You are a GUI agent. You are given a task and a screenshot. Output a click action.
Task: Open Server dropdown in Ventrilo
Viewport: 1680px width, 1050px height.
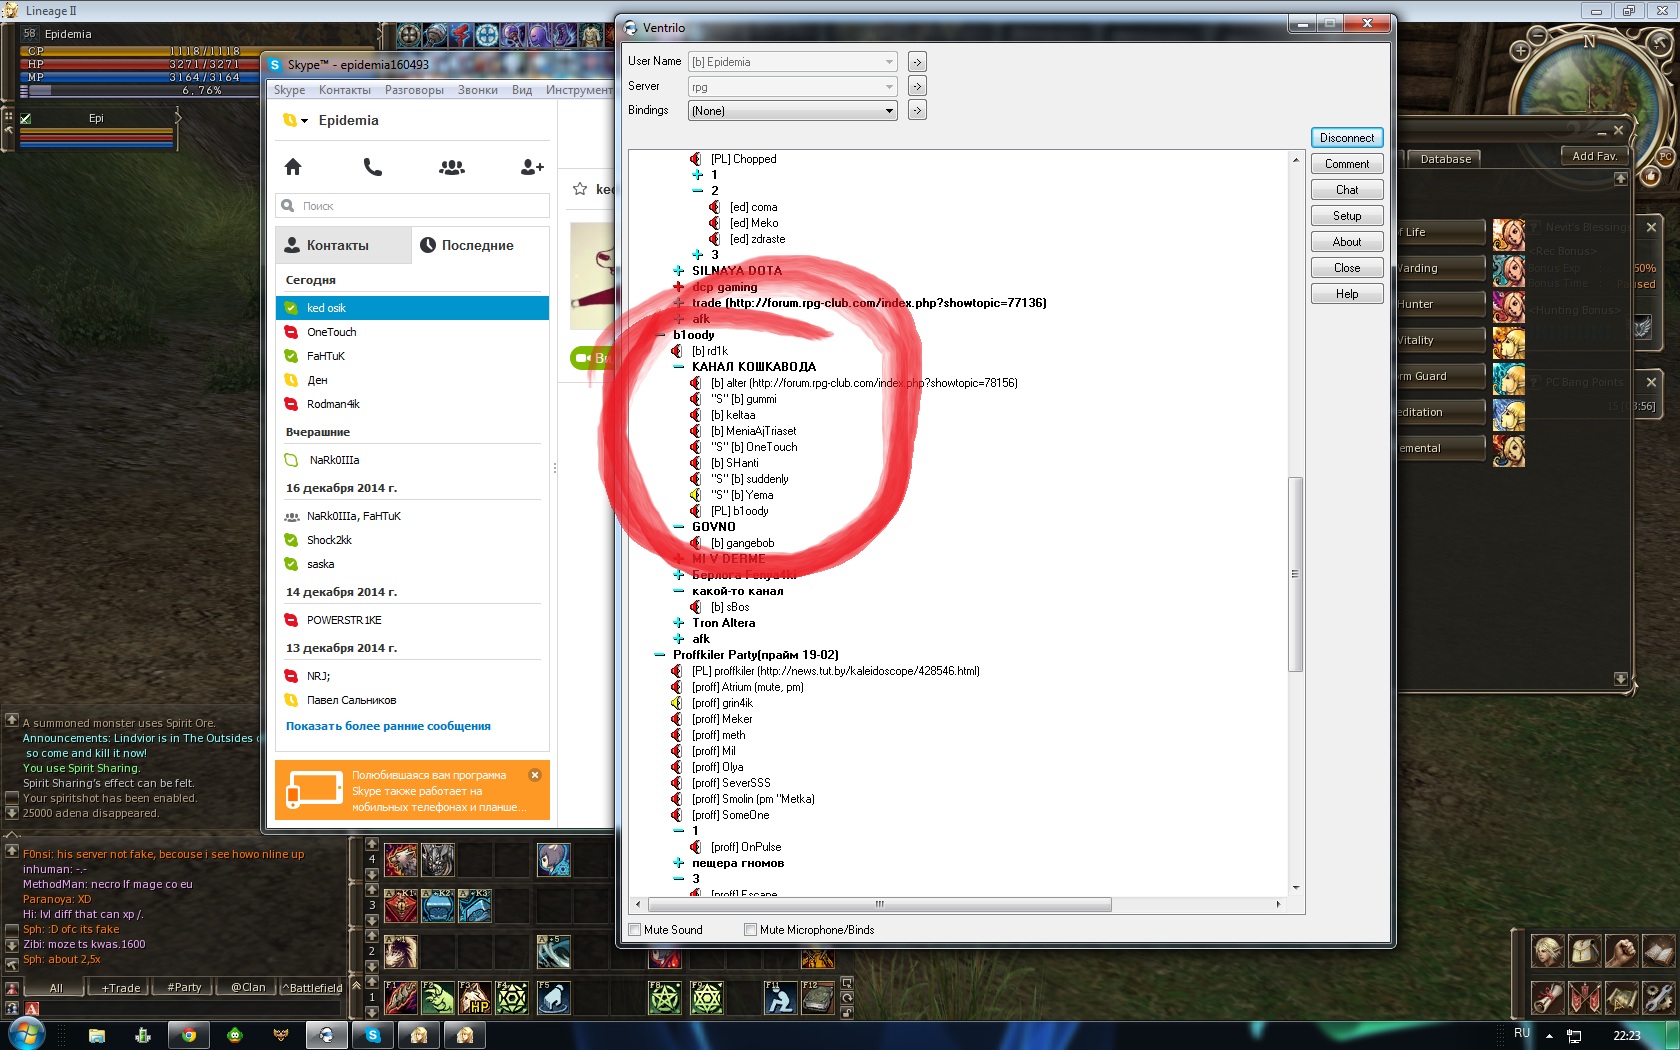pyautogui.click(x=888, y=87)
